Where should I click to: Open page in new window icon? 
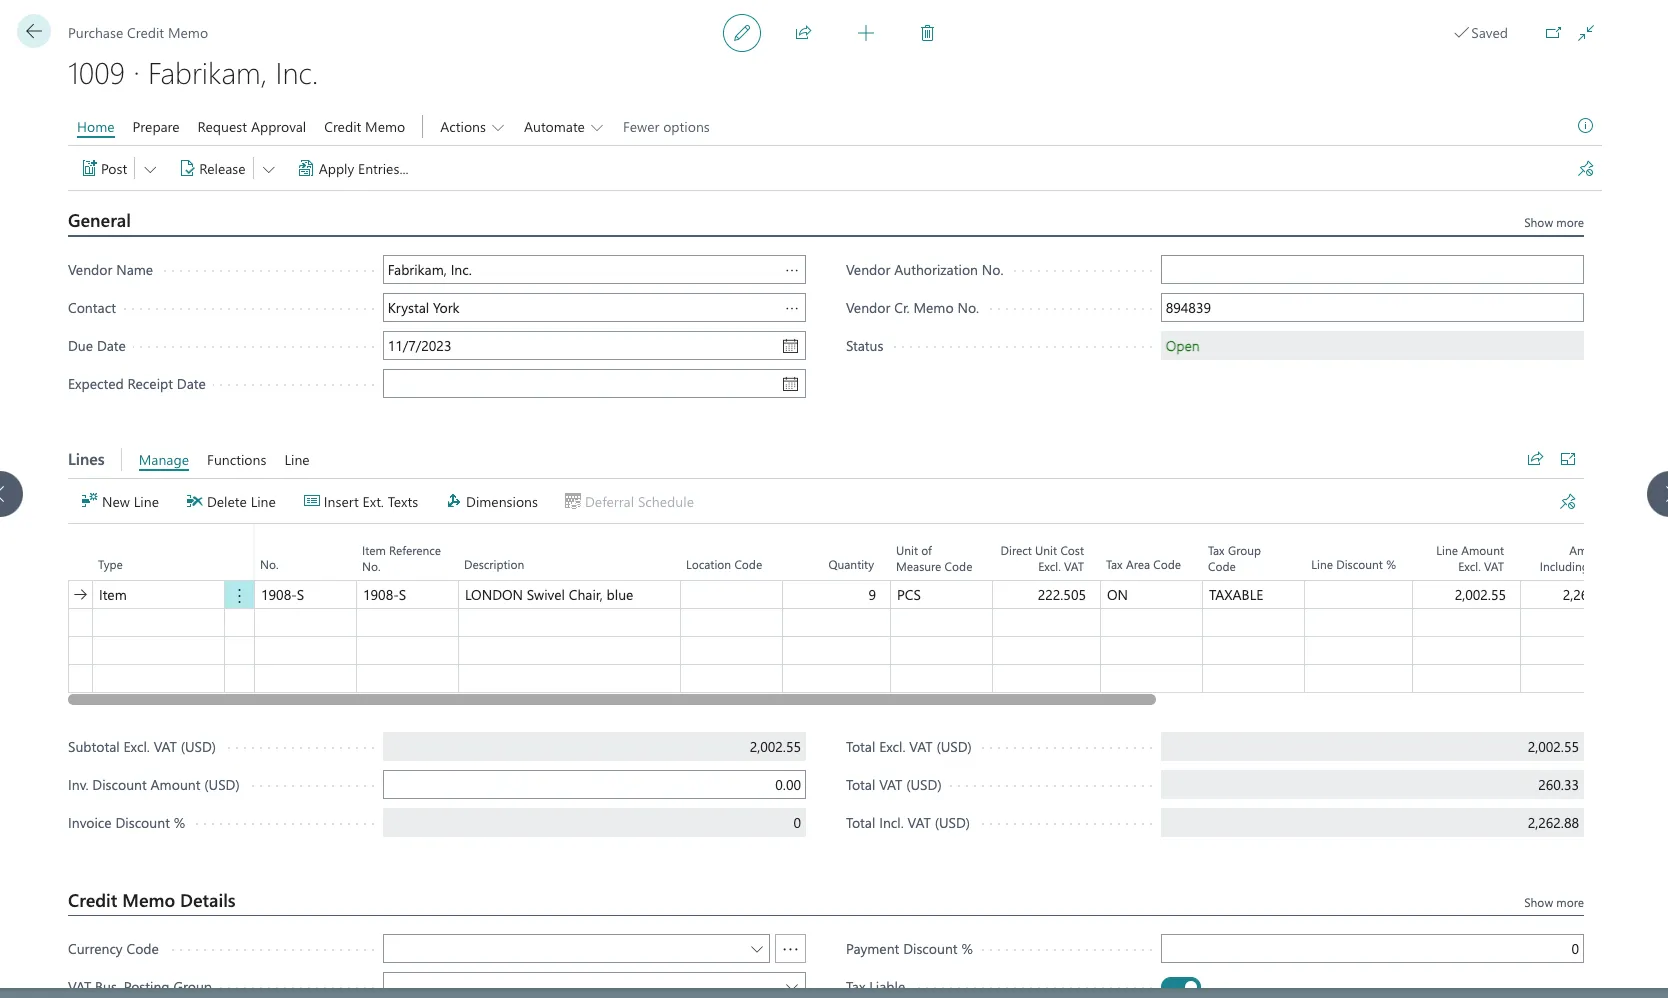[x=1553, y=33]
